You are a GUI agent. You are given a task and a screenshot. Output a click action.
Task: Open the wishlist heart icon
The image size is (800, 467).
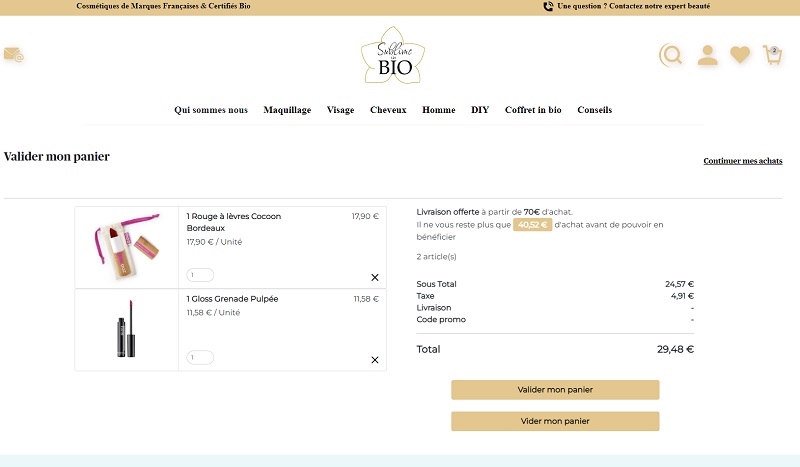click(x=740, y=55)
